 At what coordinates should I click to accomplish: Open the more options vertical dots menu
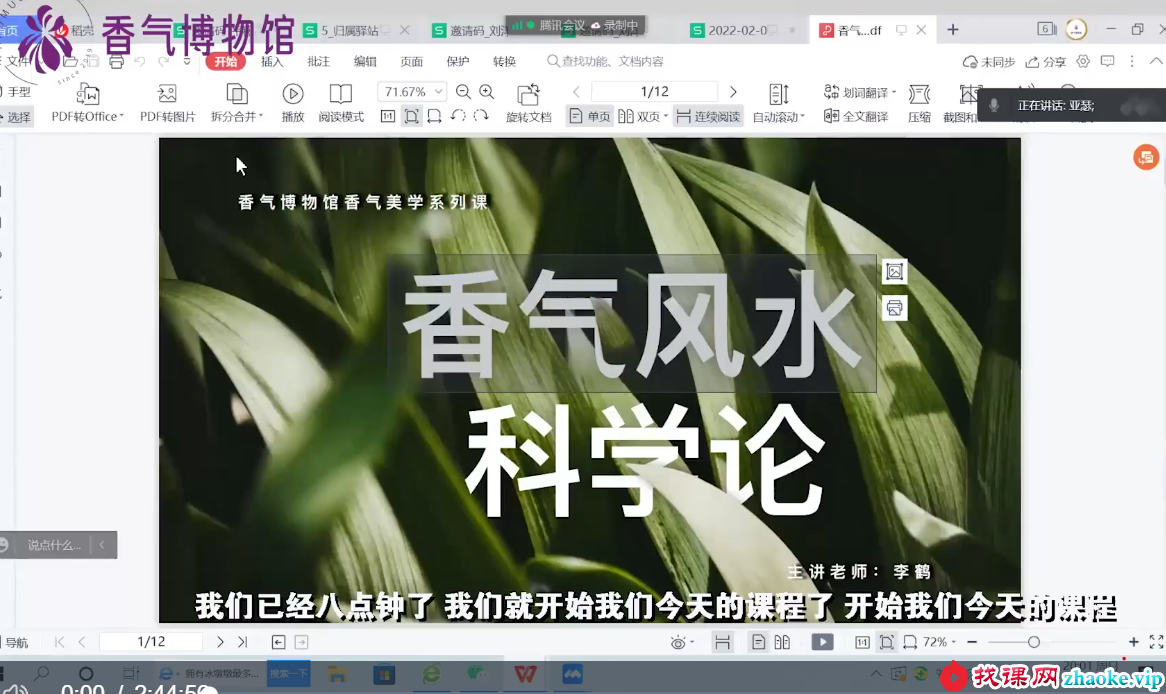1132,62
